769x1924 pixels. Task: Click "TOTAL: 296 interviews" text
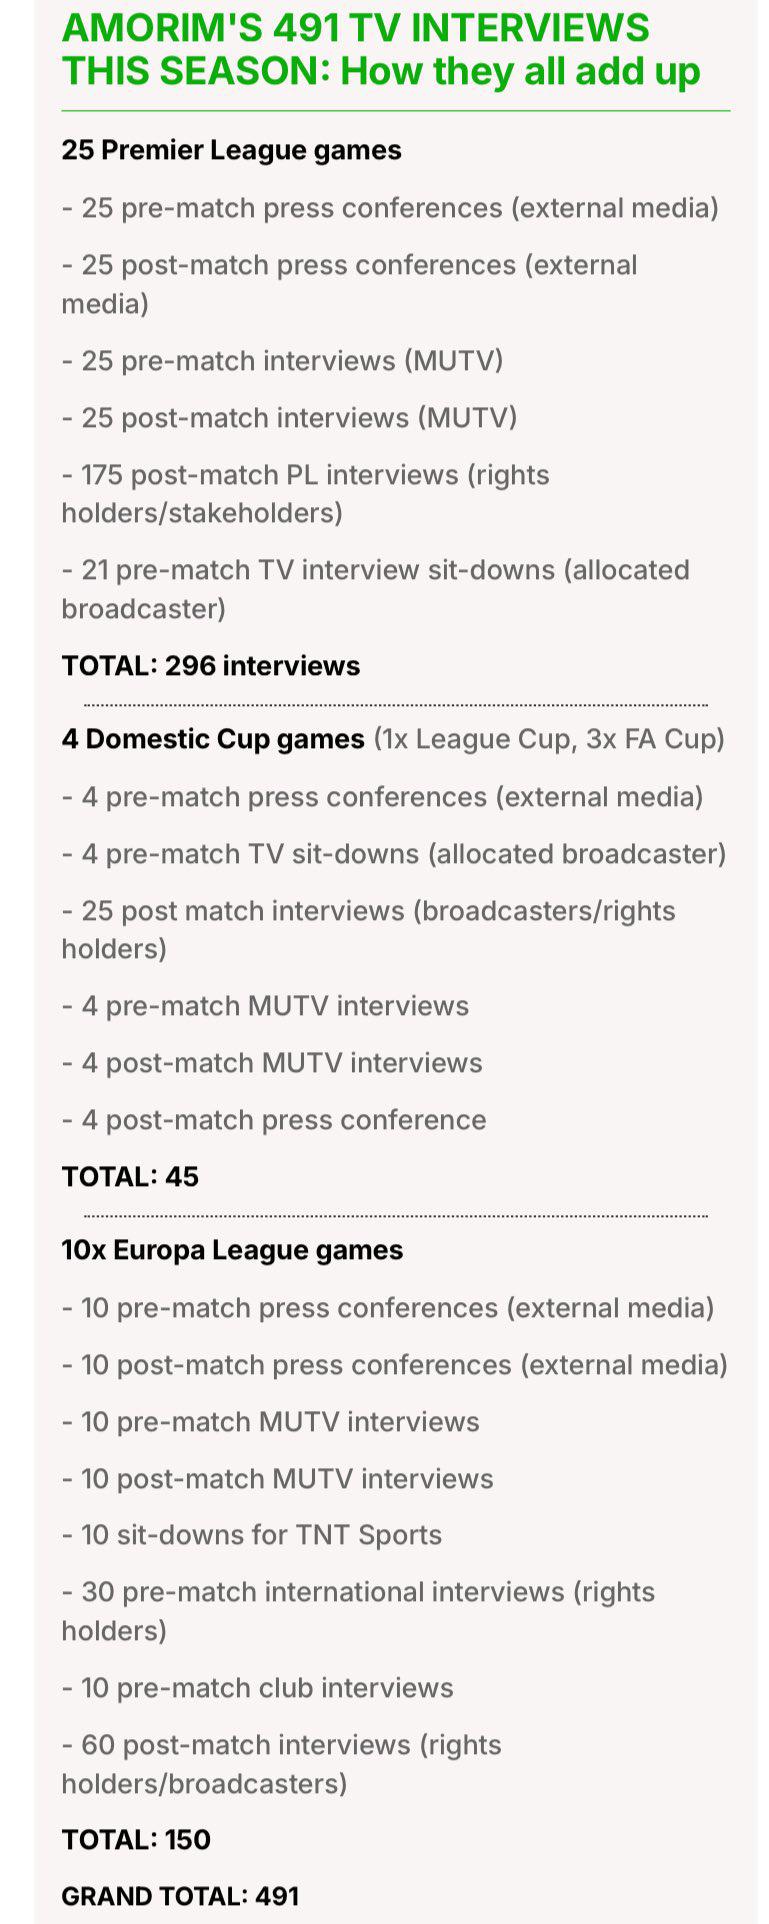pyautogui.click(x=210, y=666)
